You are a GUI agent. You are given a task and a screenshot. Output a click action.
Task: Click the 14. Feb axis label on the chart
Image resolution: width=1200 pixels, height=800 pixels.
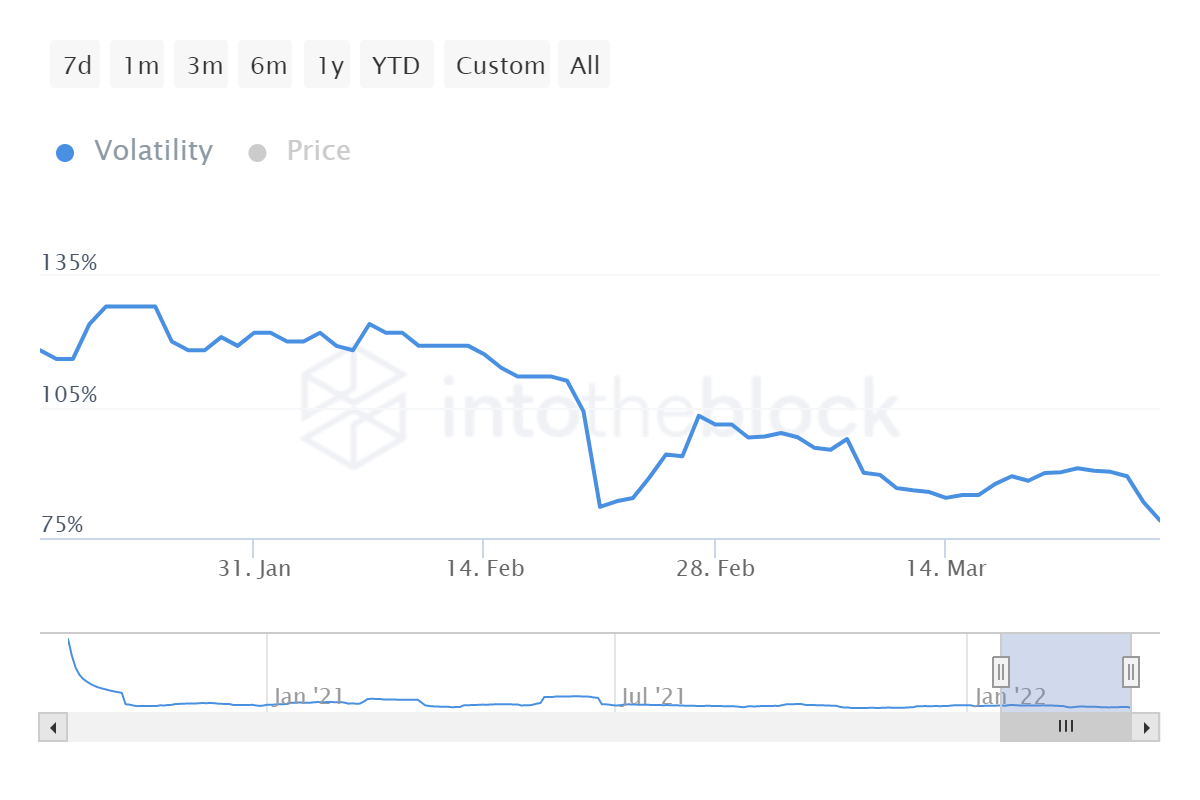coord(488,567)
